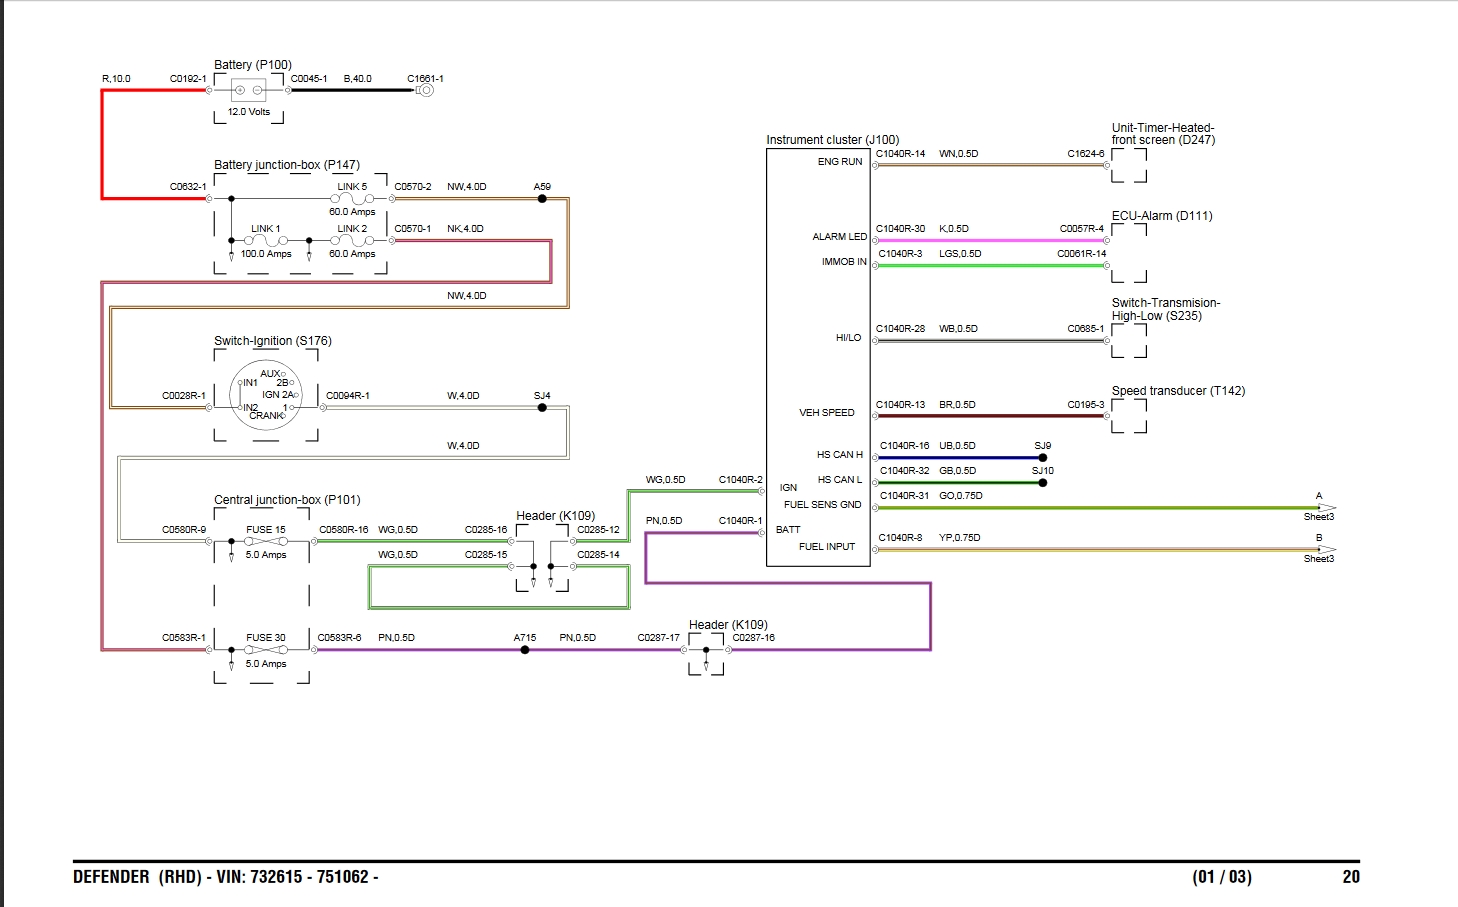Click the ECU-Alarm (D111) connector box

(x=1129, y=253)
